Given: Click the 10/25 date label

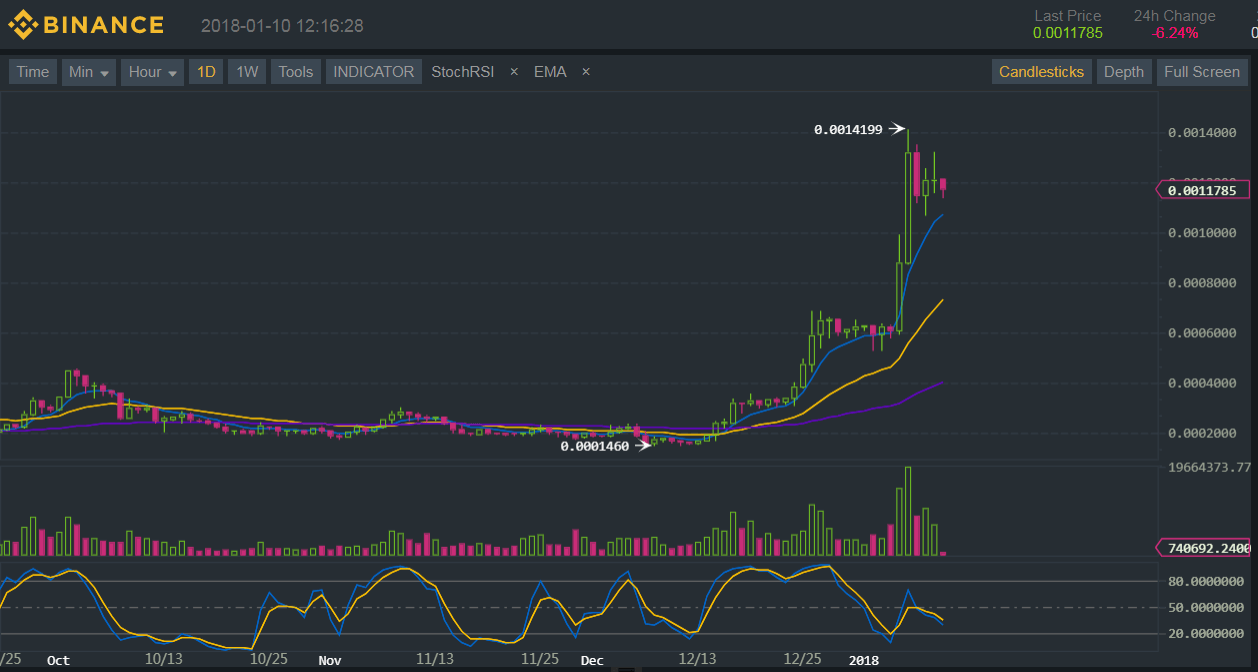Looking at the screenshot, I should (x=269, y=660).
